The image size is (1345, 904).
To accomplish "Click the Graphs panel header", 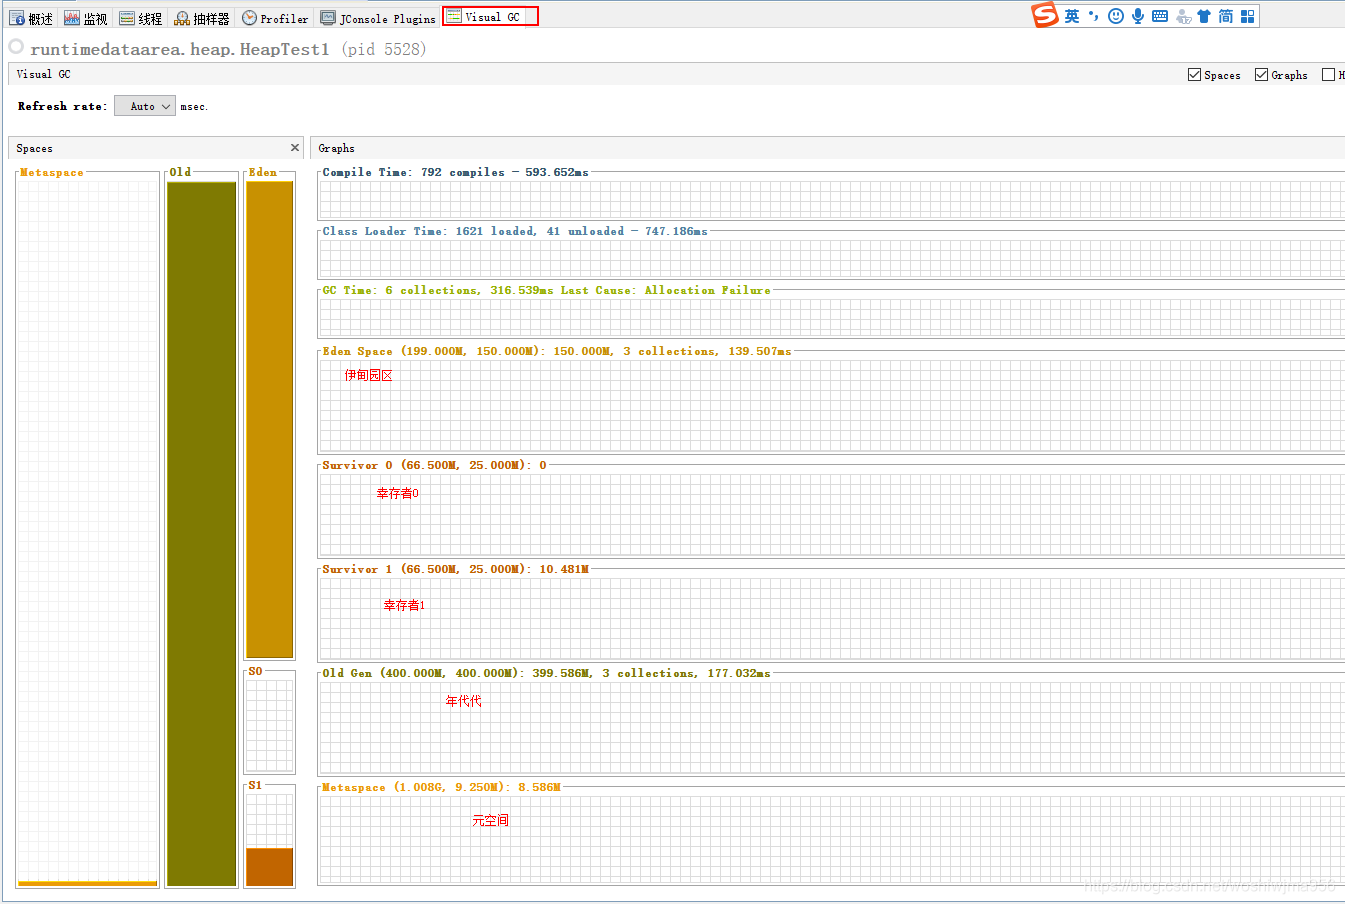I will pos(828,148).
